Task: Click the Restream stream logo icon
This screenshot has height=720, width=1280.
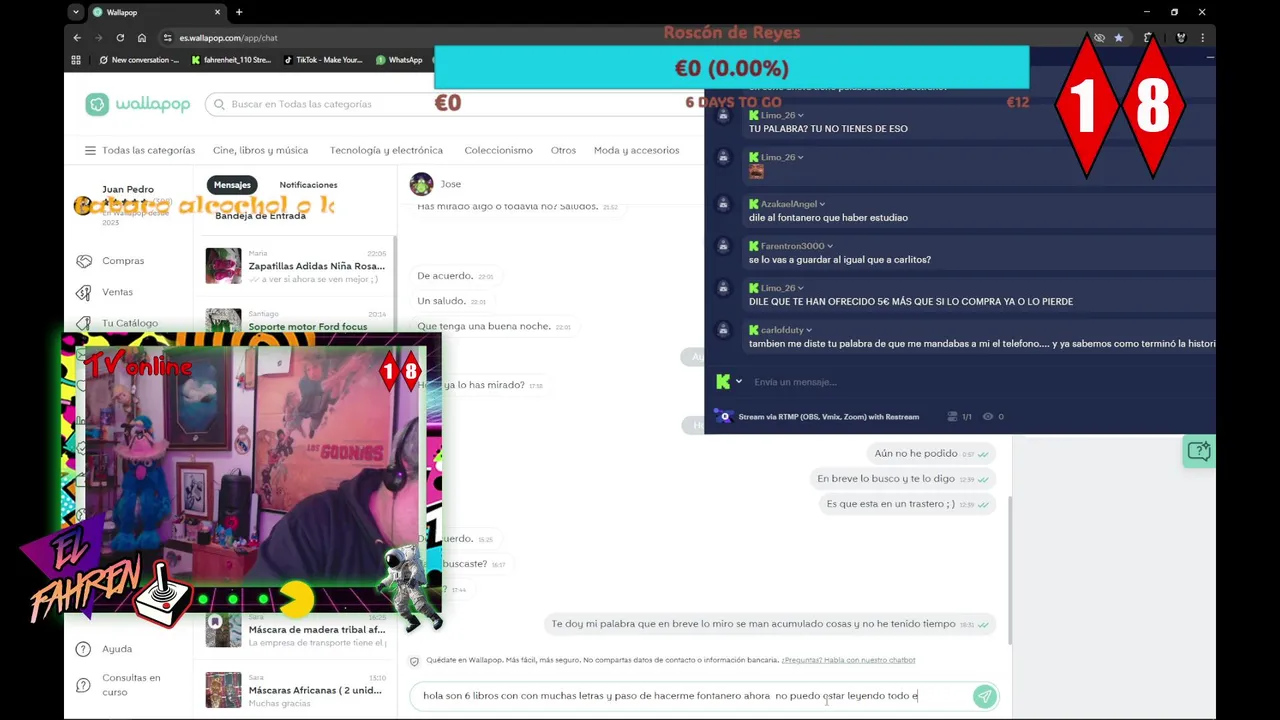Action: coord(723,417)
